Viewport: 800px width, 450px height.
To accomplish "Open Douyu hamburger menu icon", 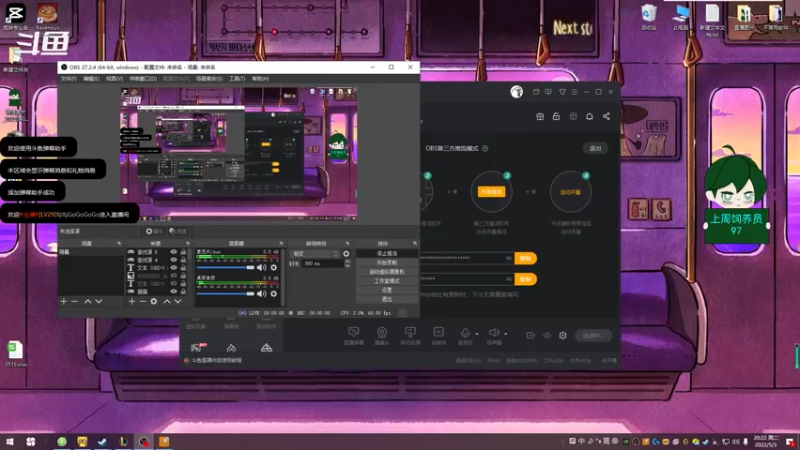I will [x=574, y=92].
